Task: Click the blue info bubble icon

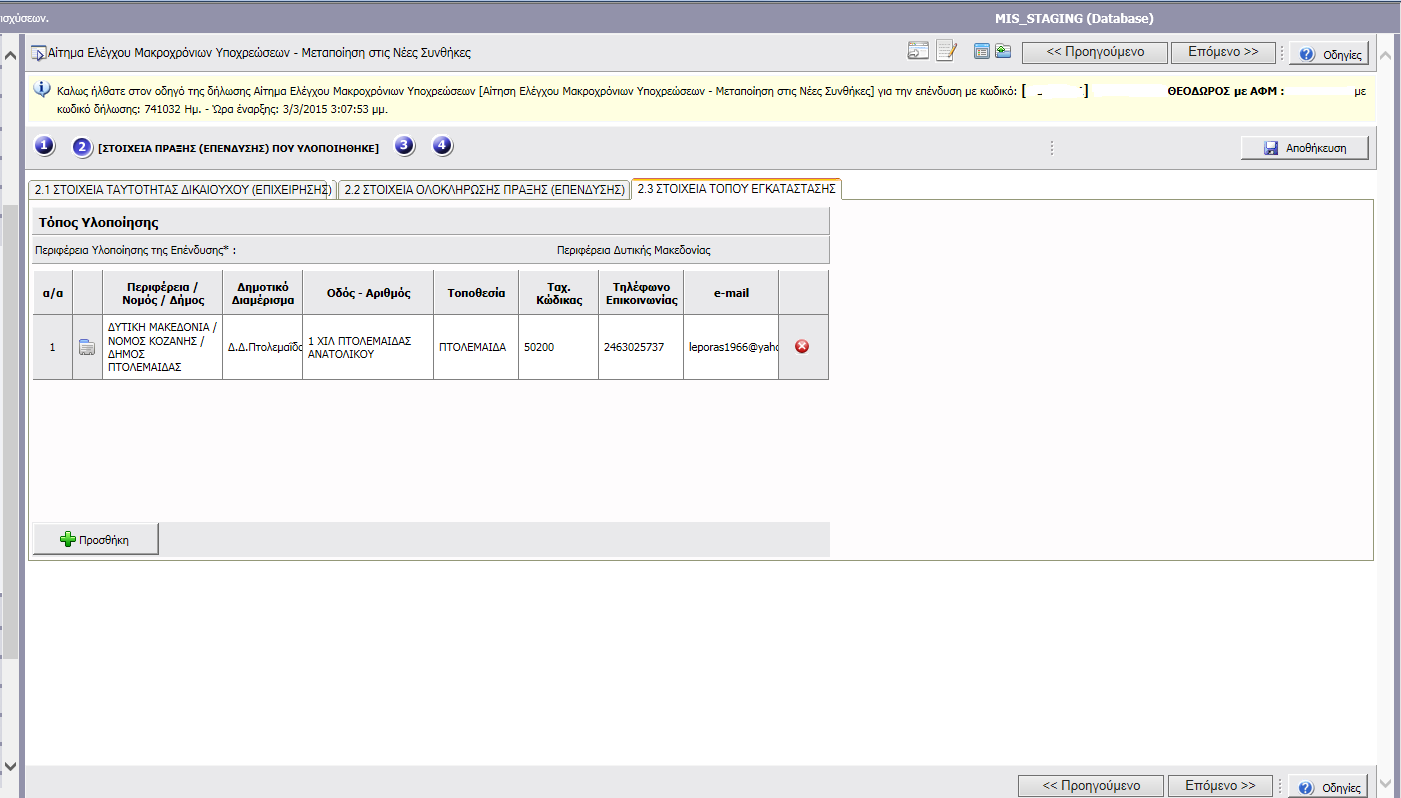Action: 42,89
